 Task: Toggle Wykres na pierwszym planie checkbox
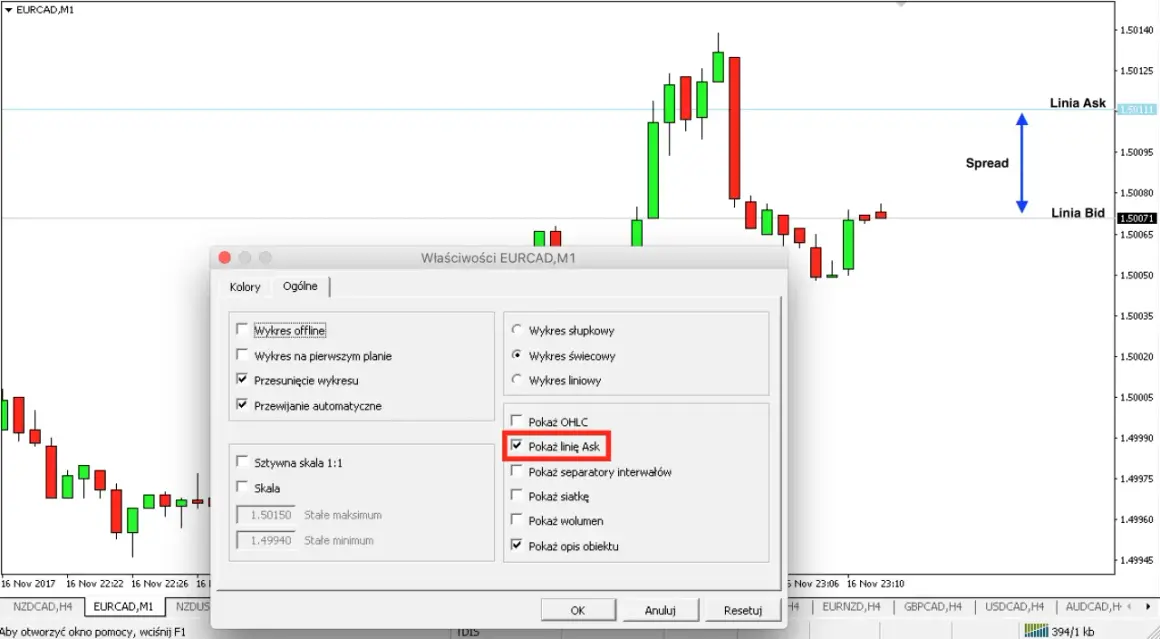242,354
